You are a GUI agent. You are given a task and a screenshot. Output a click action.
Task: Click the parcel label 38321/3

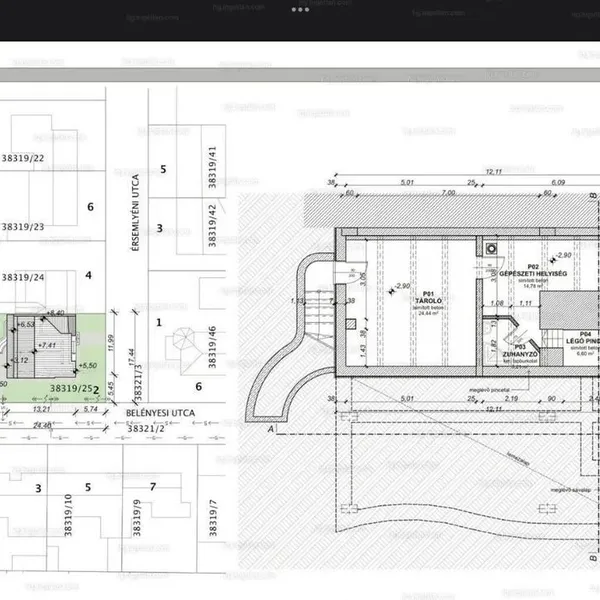139,383
